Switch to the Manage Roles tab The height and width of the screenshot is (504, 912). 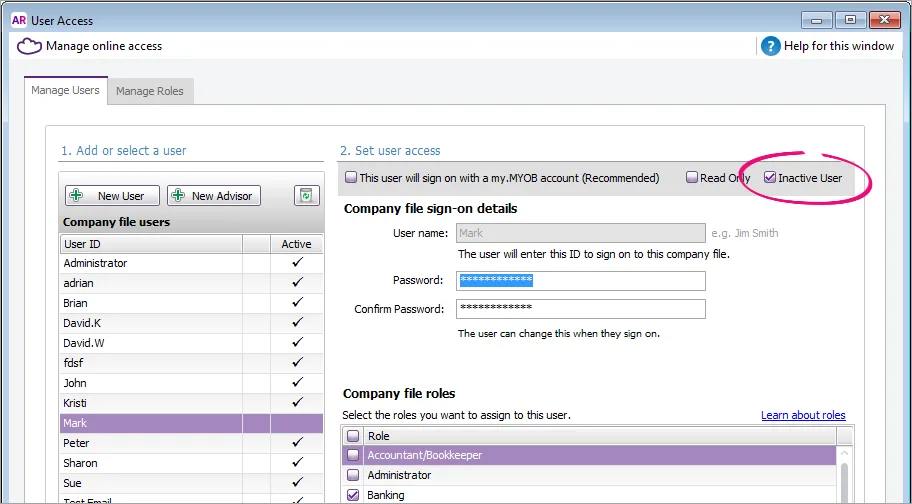tap(149, 91)
